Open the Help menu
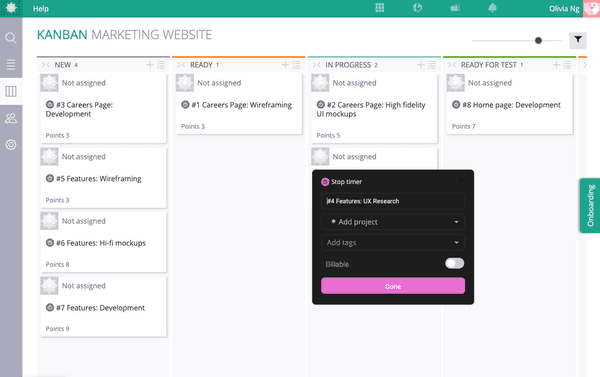600x377 pixels. pos(41,8)
